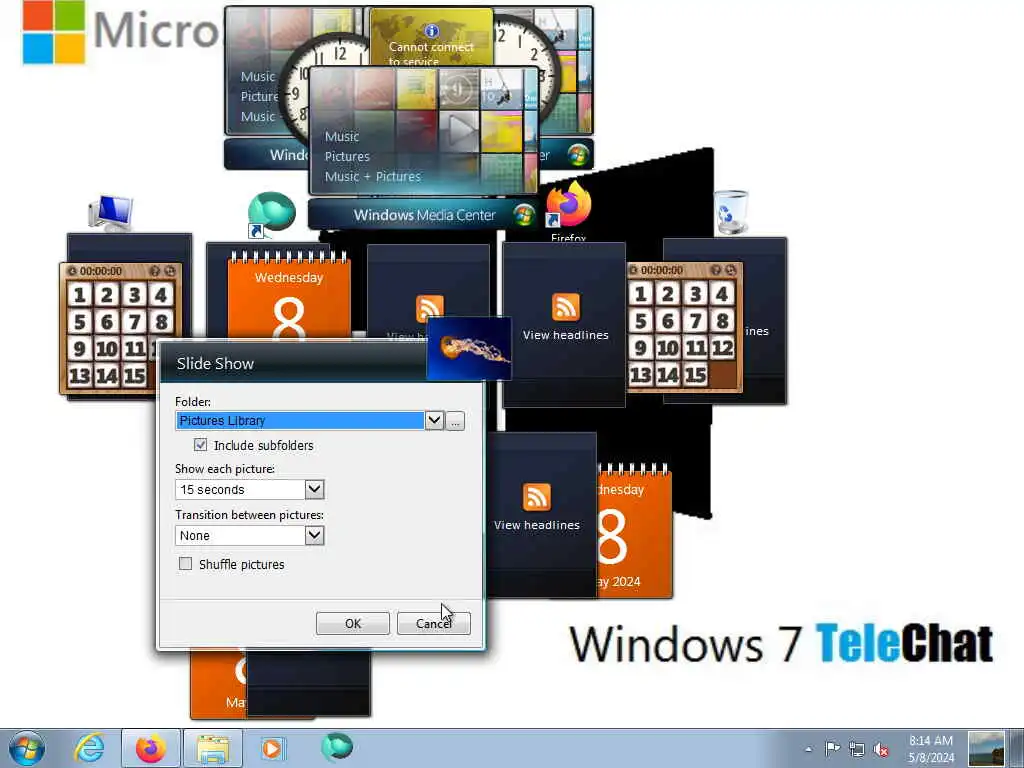Open the Recycle Bin on the desktop
The width and height of the screenshot is (1024, 768).
[x=731, y=212]
